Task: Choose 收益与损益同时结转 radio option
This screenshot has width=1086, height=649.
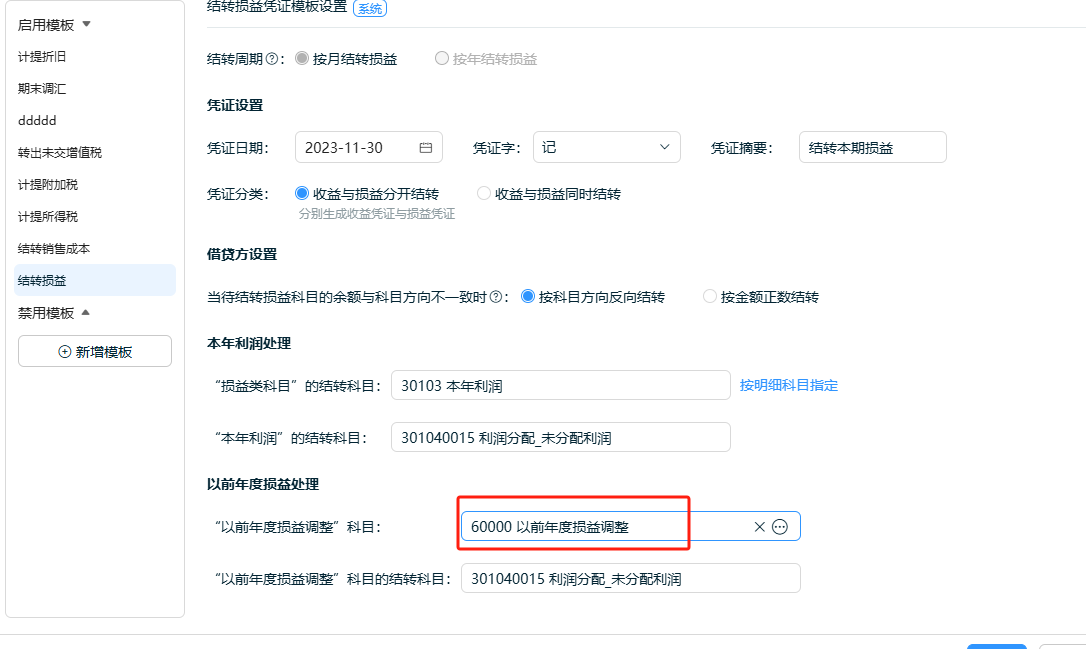Action: 484,194
